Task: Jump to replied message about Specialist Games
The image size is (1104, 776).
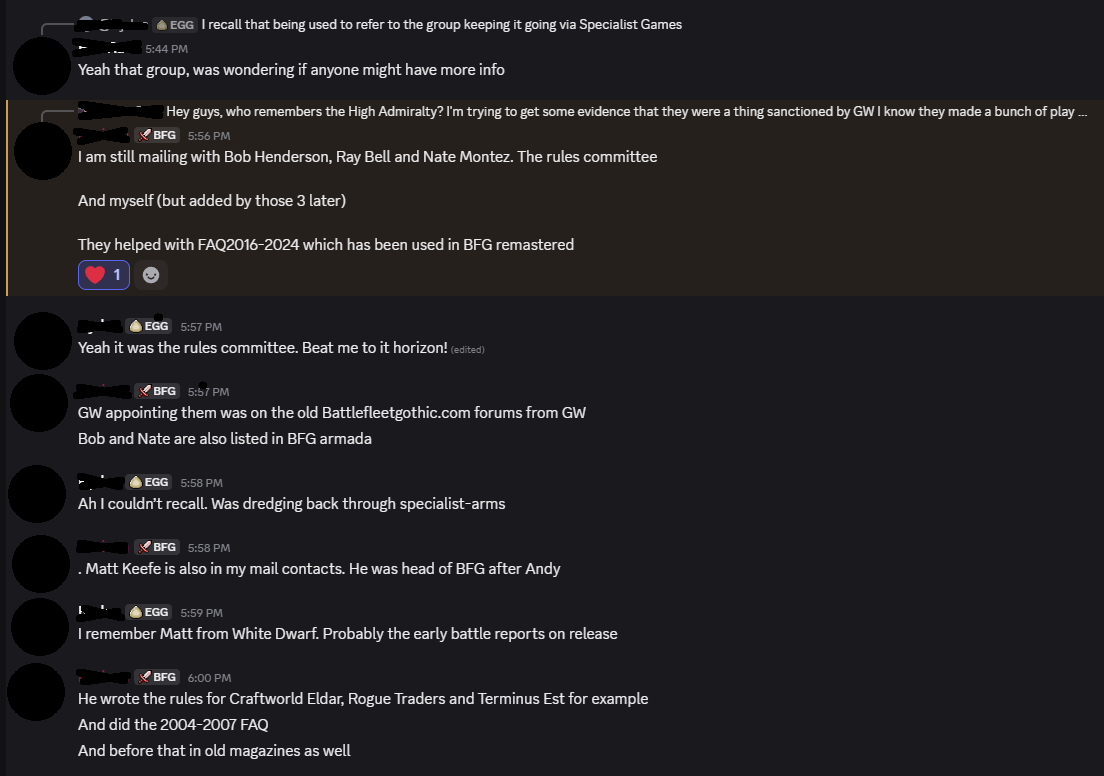Action: (x=441, y=24)
